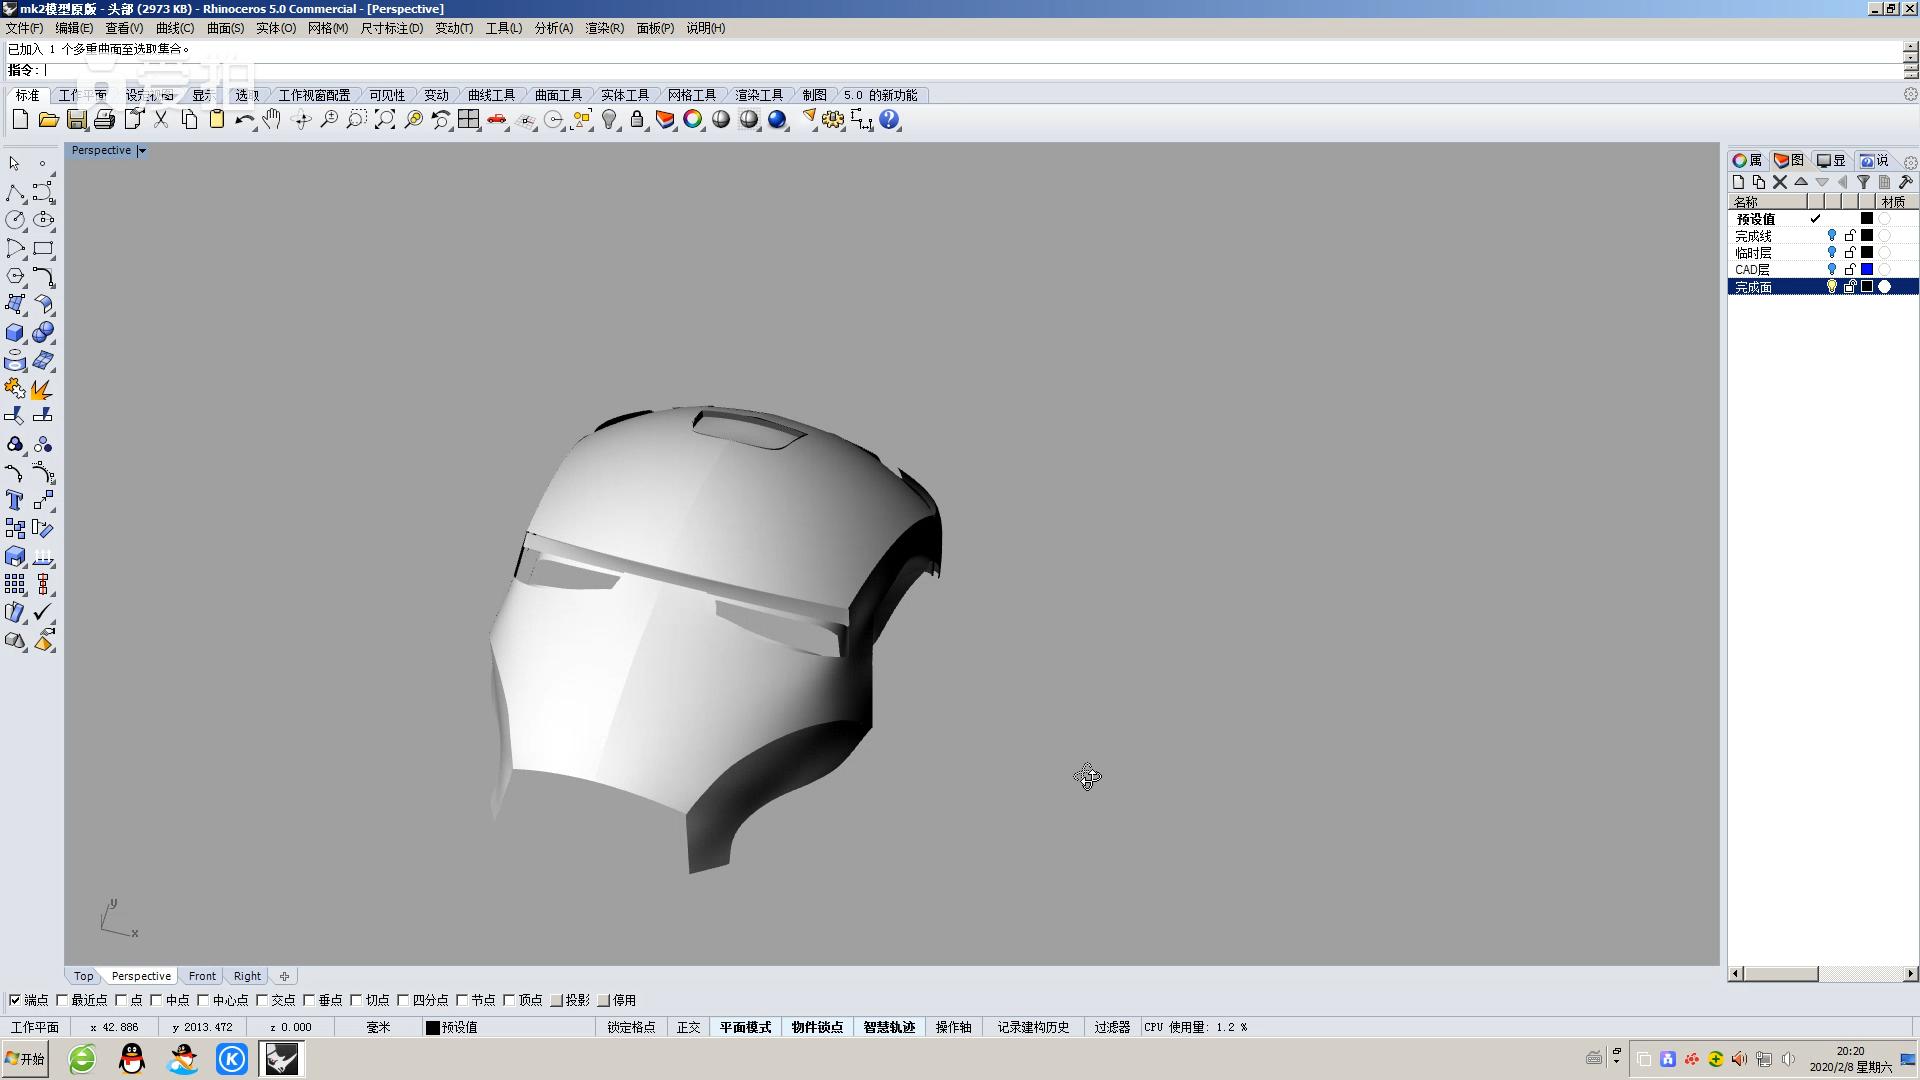Open the 实体工具 menu tab

624,94
